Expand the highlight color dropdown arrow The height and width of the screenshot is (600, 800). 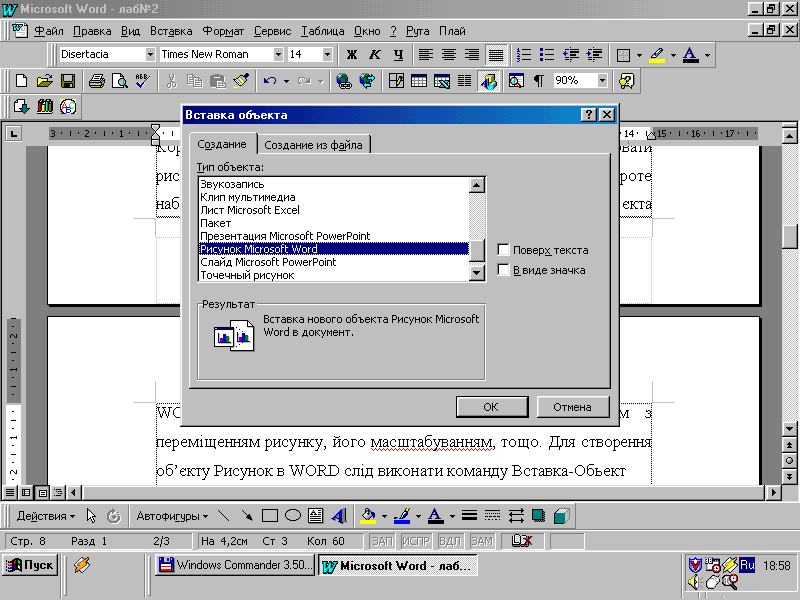pyautogui.click(x=673, y=55)
